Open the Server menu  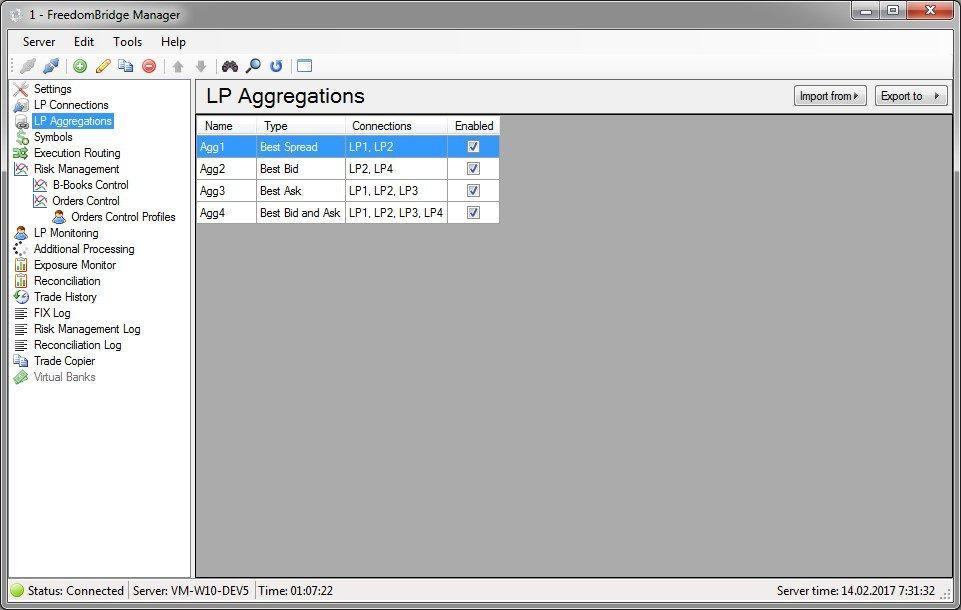pos(39,42)
